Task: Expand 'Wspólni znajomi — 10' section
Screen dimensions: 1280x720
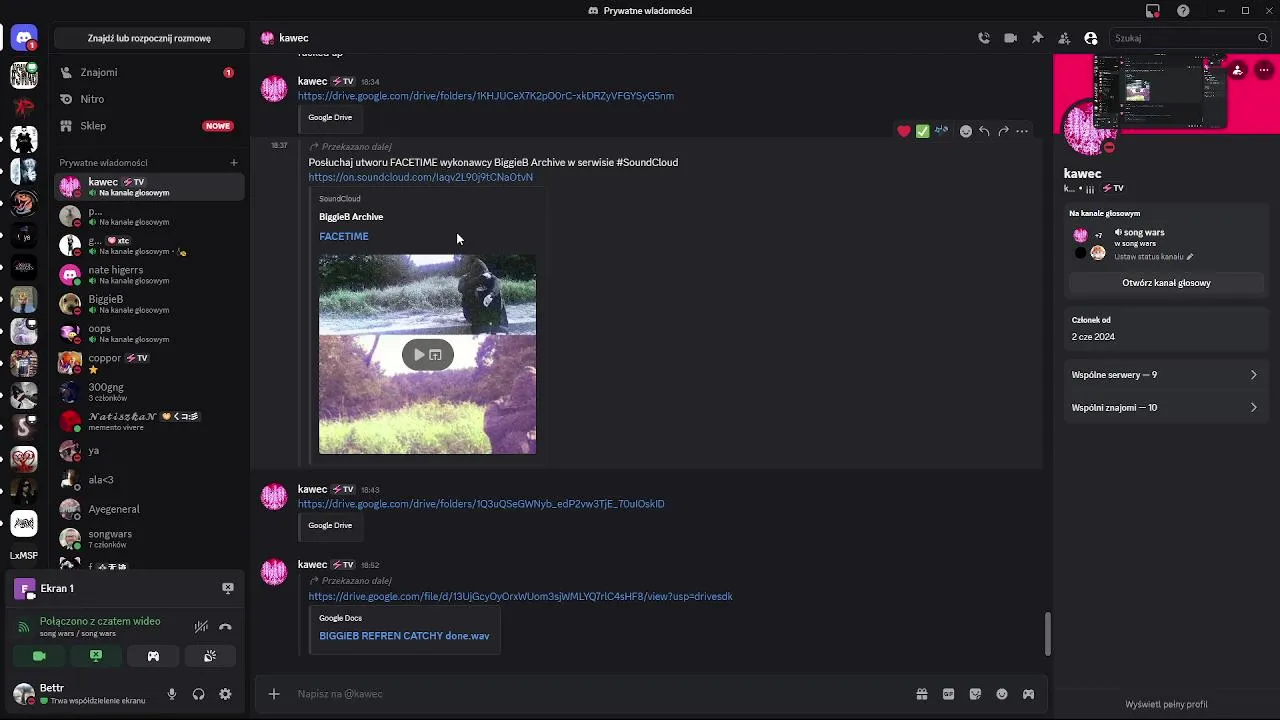Action: coord(1166,408)
